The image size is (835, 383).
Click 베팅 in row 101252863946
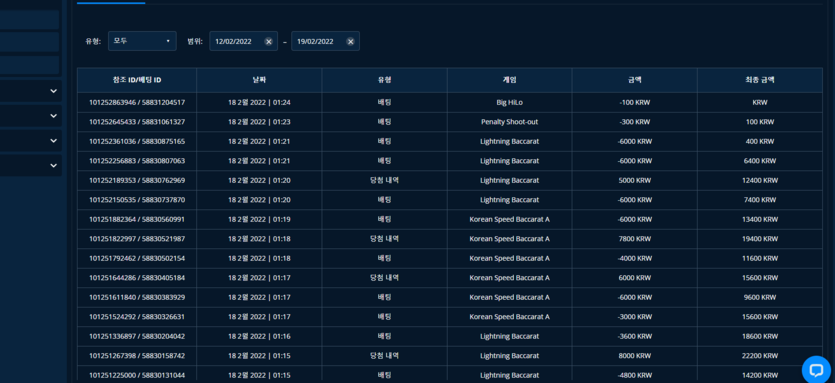click(x=384, y=102)
